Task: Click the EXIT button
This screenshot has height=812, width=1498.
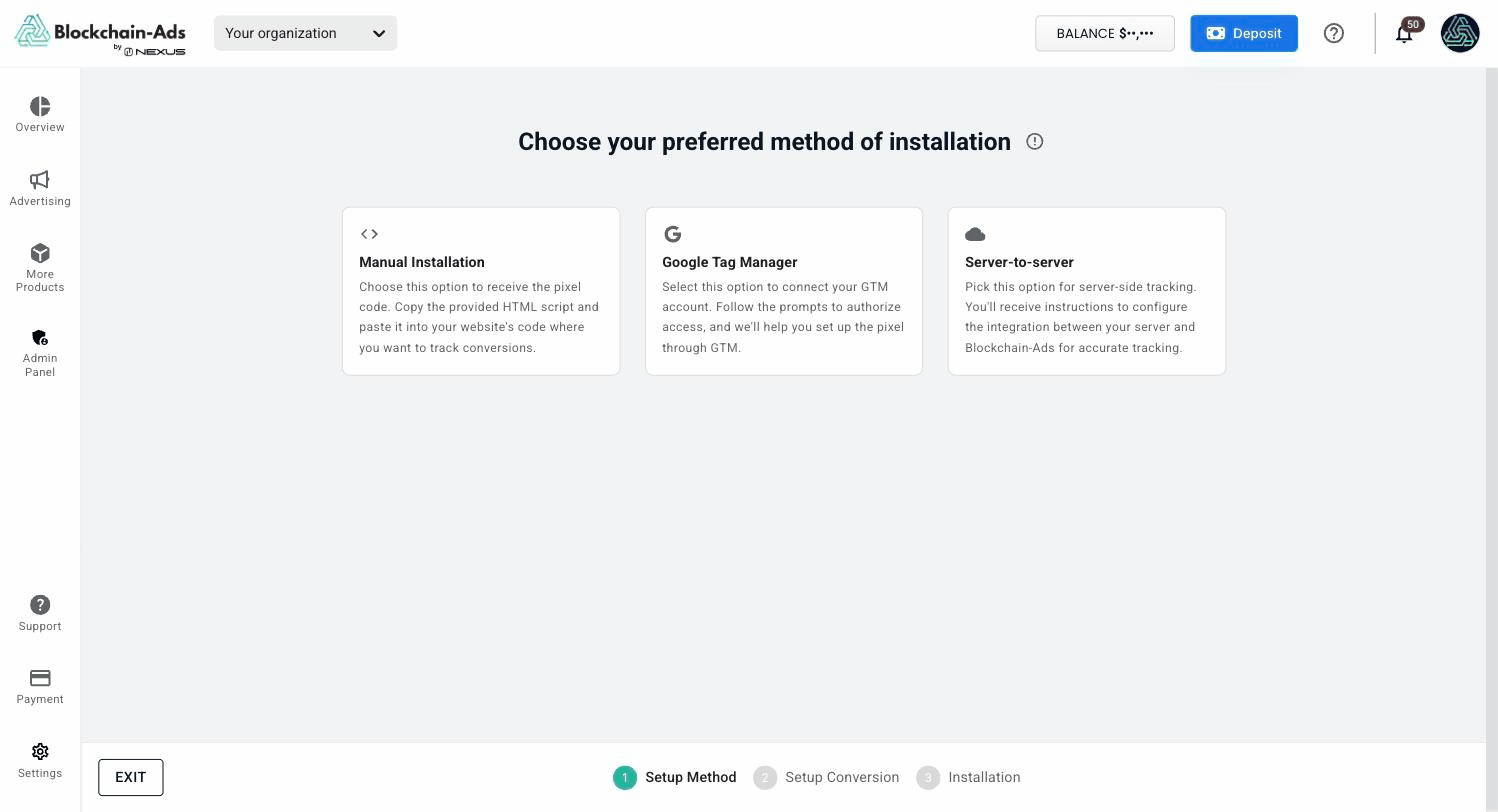Action: coord(131,777)
